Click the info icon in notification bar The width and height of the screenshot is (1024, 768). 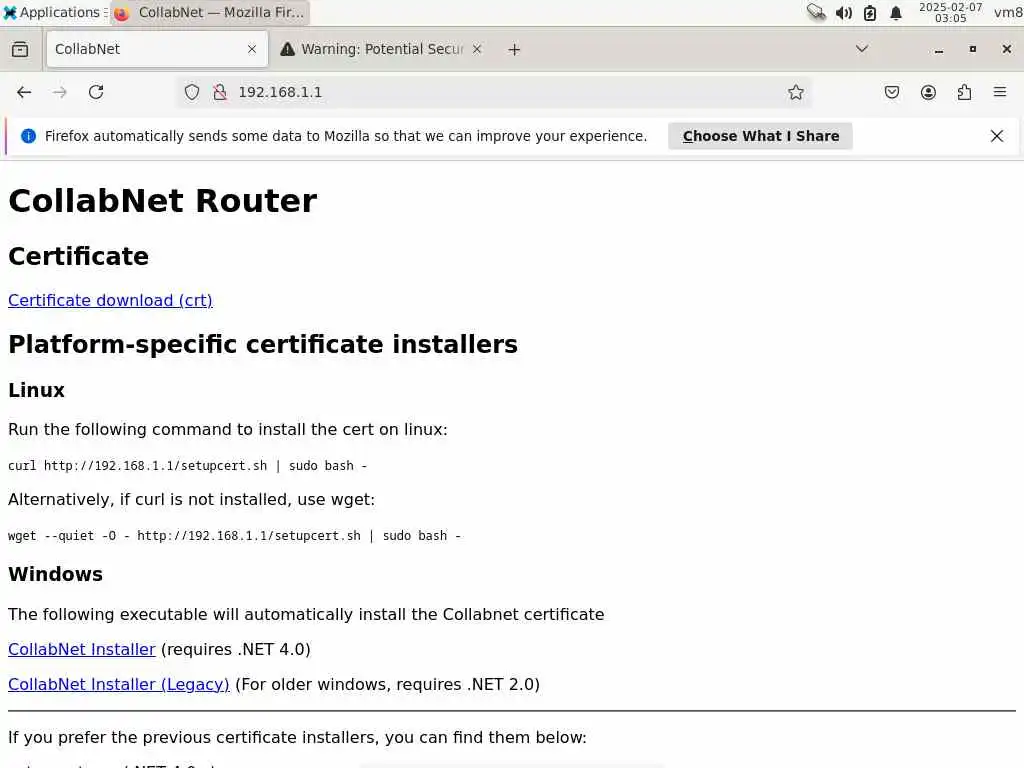[29, 136]
